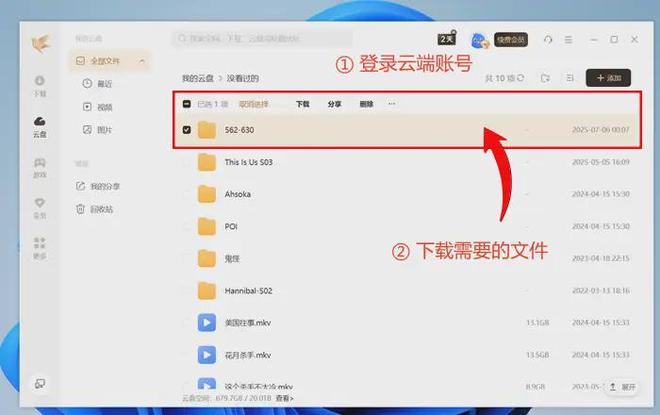Screen dimensions: 660x415
Task: Open the headset customer service icon
Action: (x=548, y=40)
